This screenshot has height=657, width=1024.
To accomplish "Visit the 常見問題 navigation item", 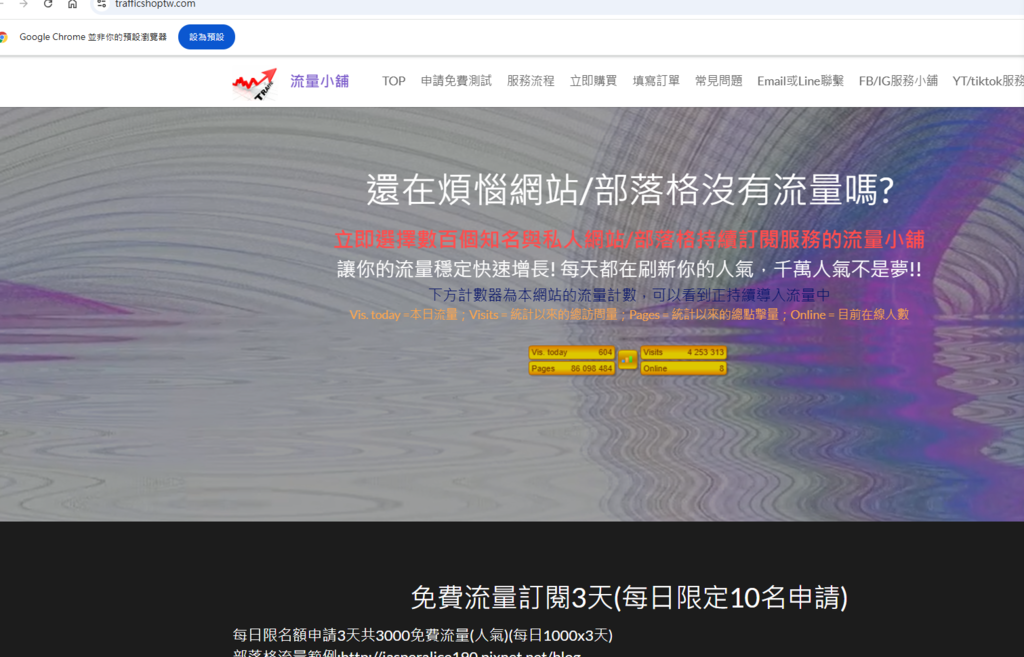I will 718,81.
